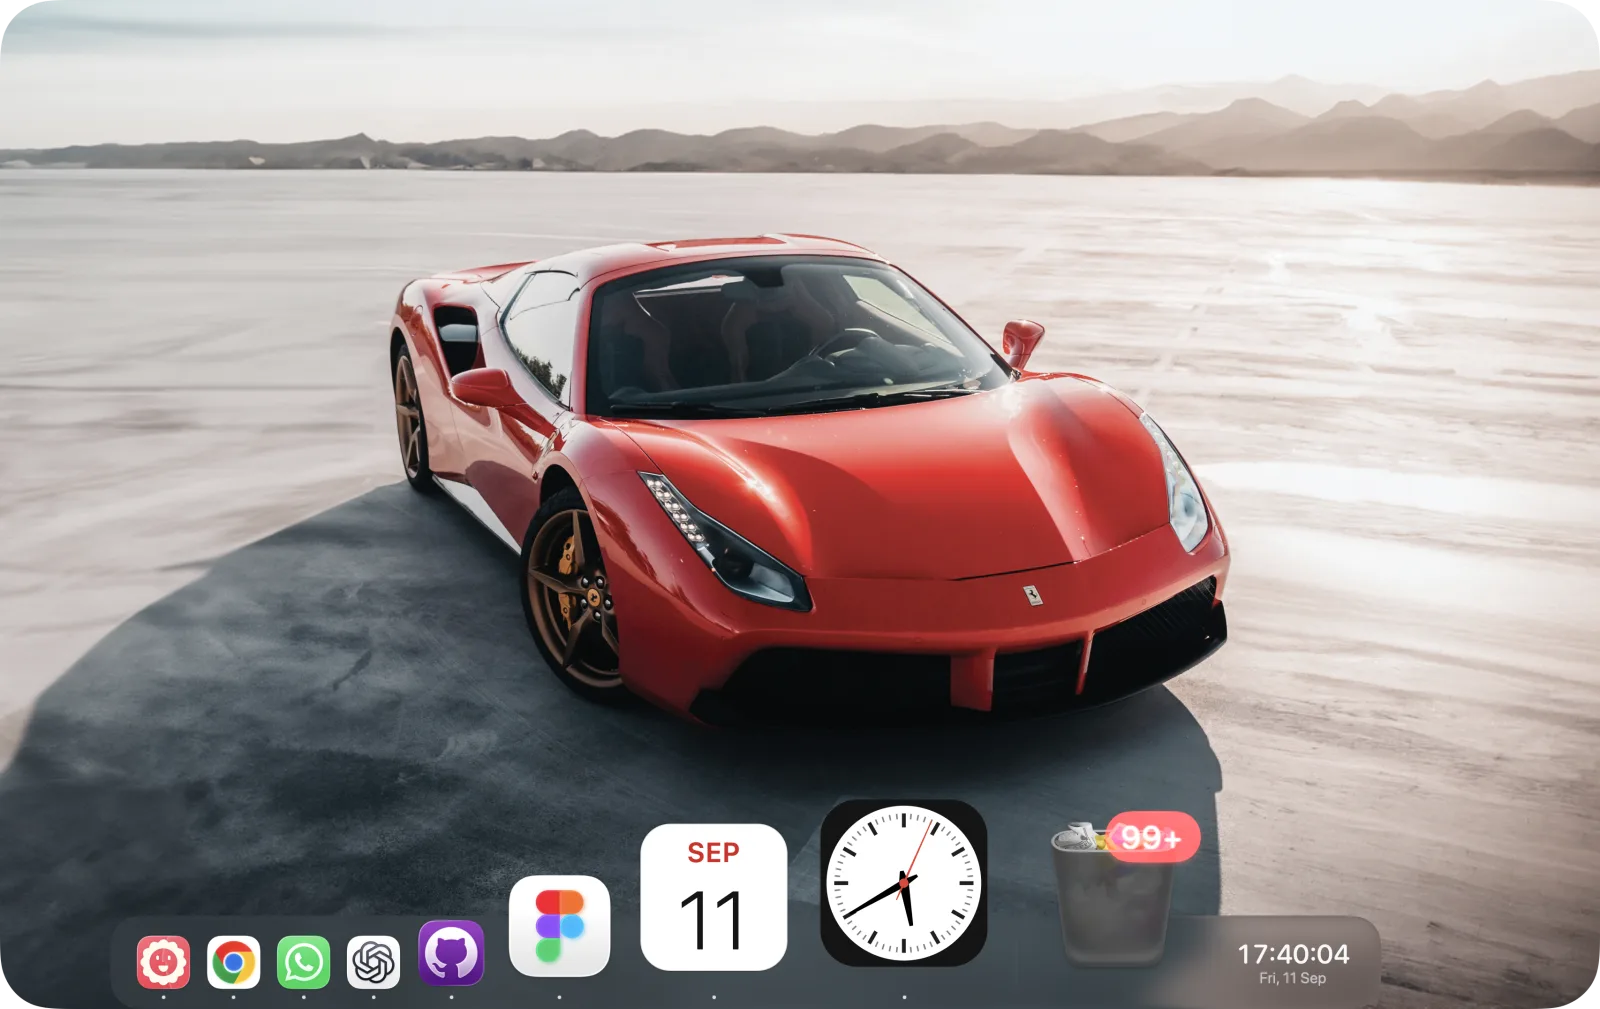Image resolution: width=1600 pixels, height=1009 pixels.
Task: Click the 17:40:04 time display
Action: 1293,954
